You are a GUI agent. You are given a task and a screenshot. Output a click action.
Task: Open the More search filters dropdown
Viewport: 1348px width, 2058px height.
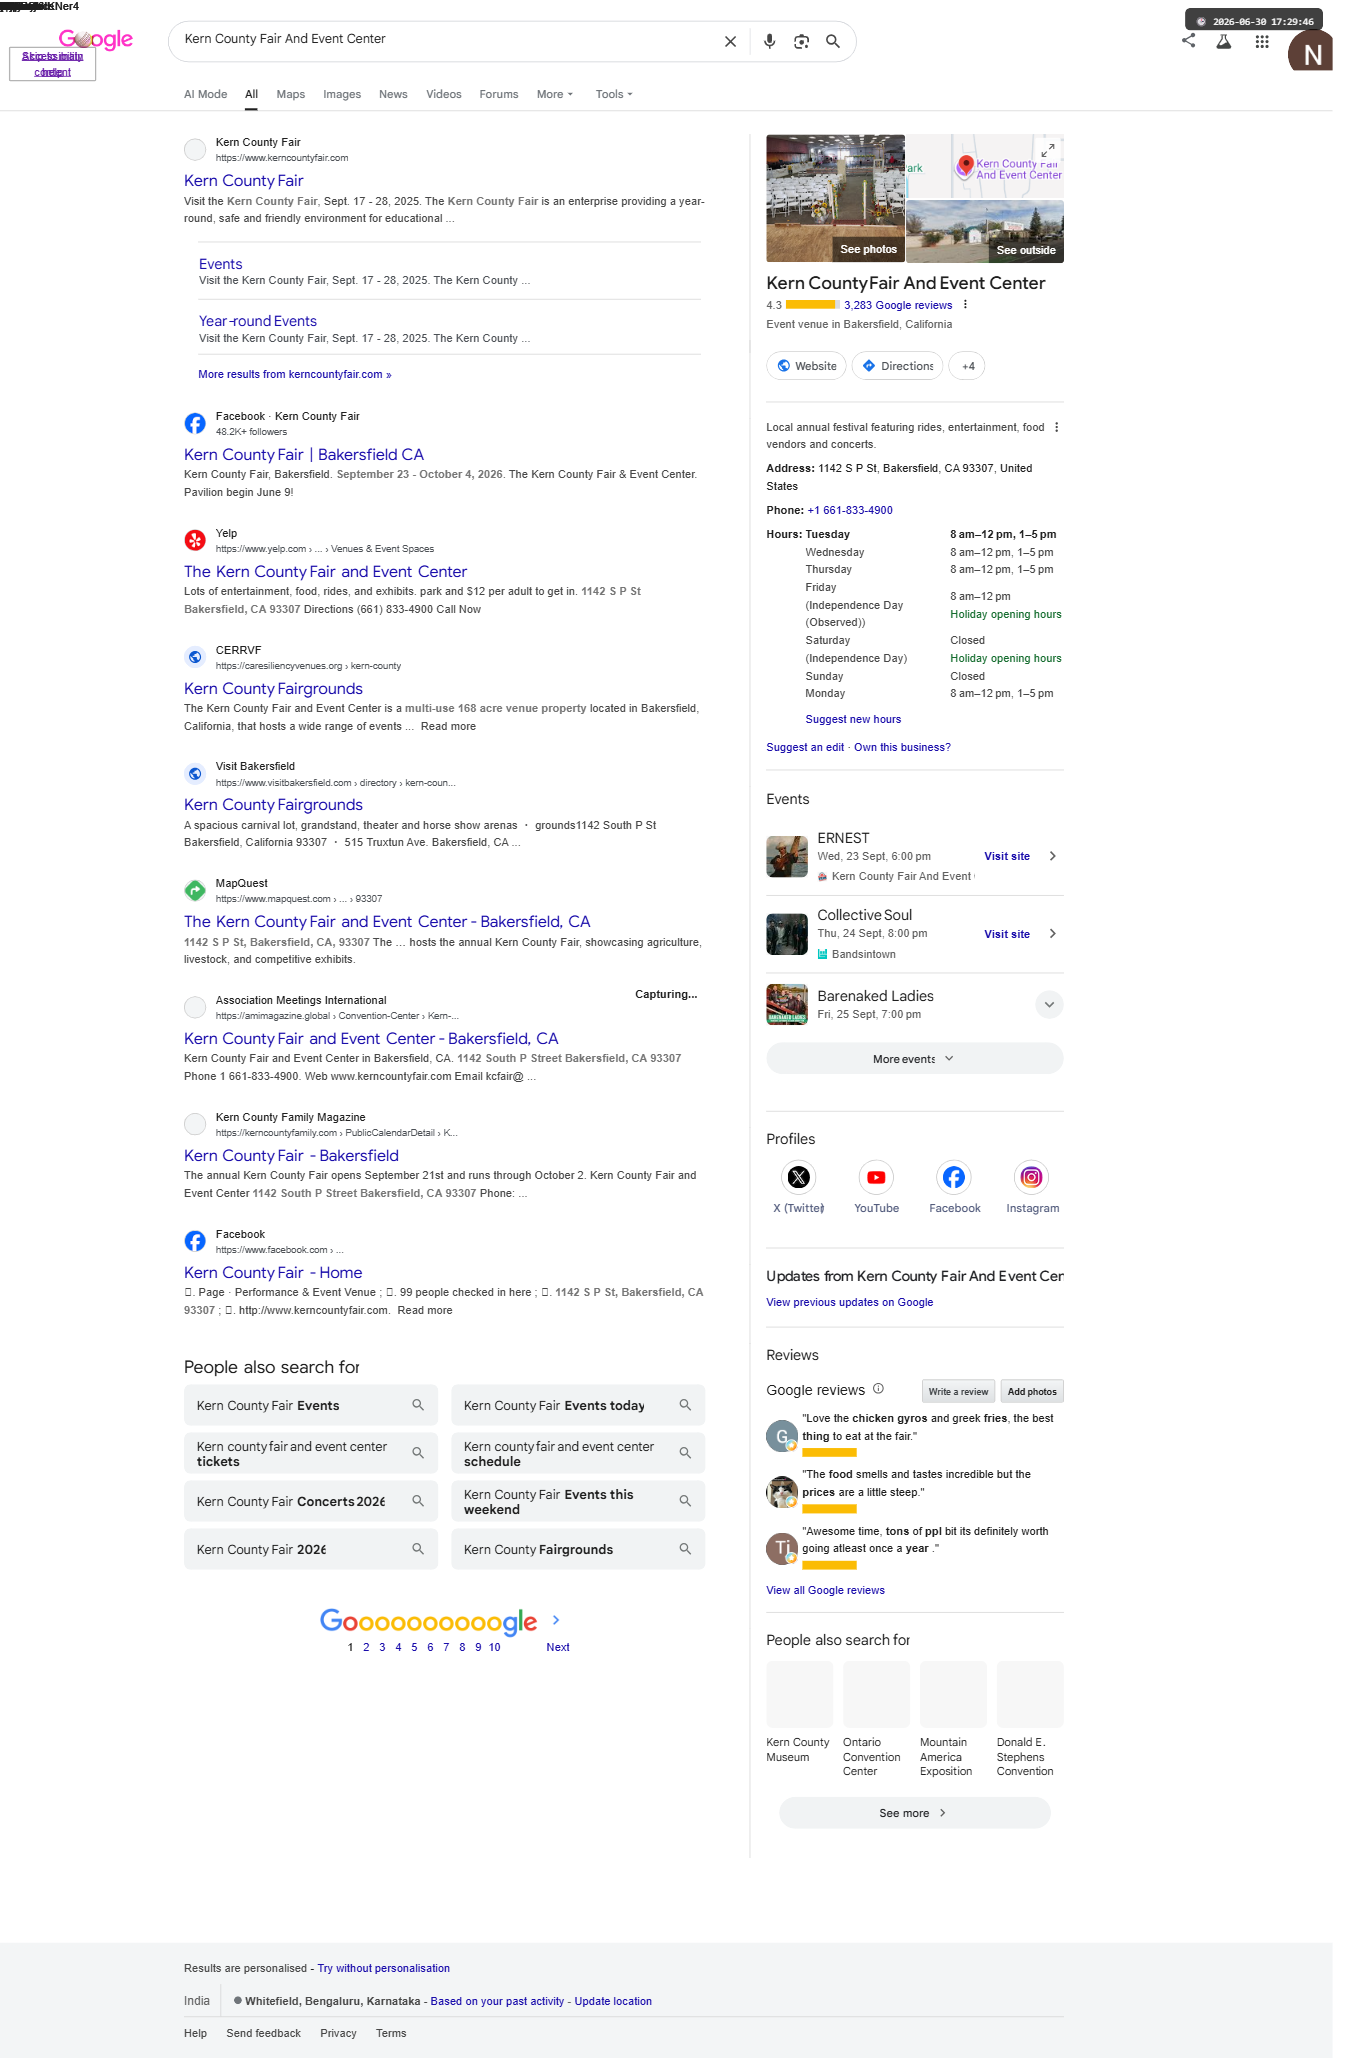pyautogui.click(x=555, y=94)
